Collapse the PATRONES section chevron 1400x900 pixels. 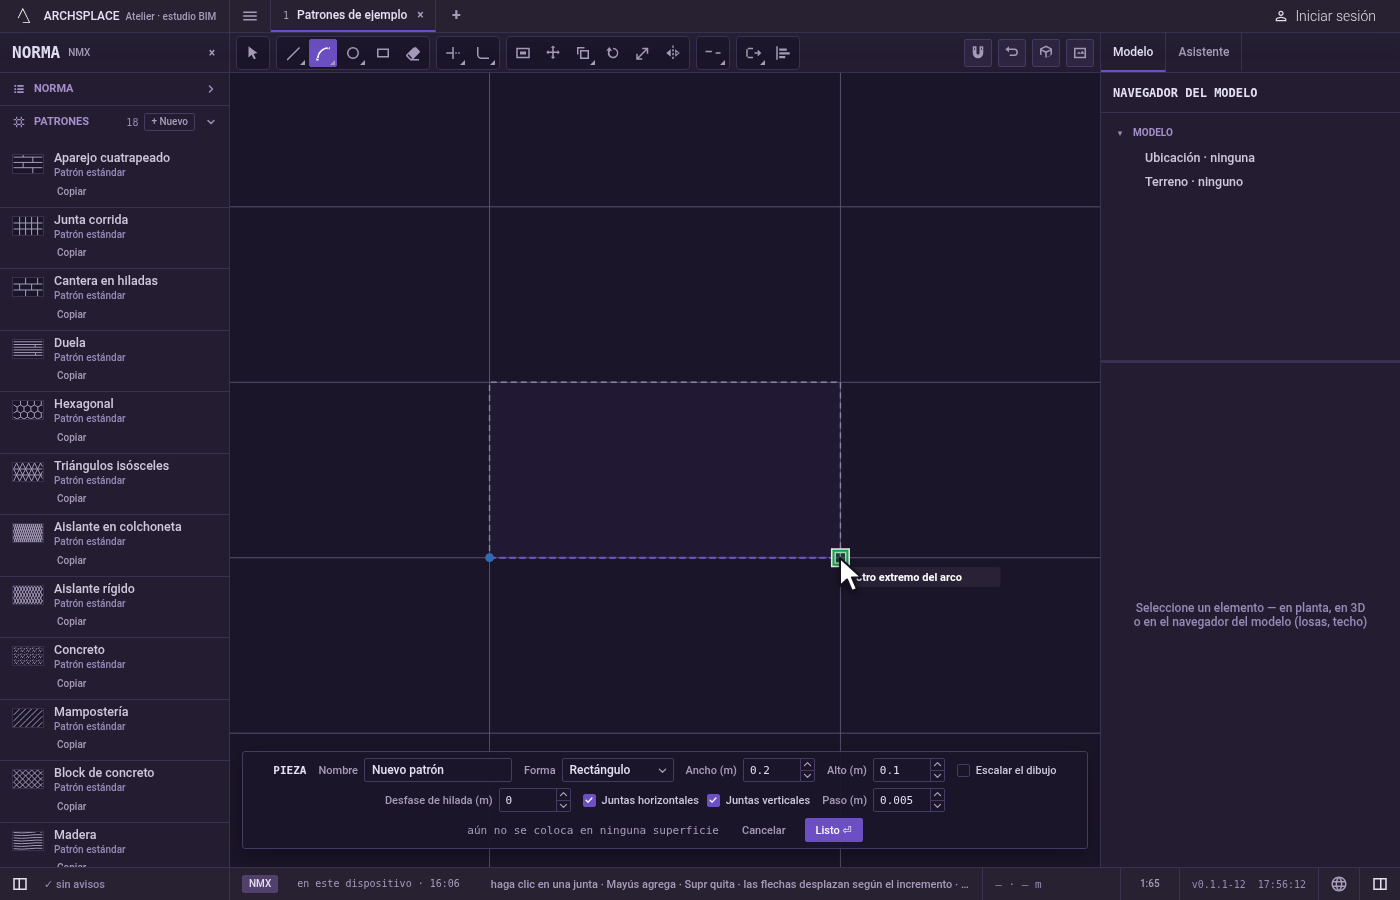(211, 122)
